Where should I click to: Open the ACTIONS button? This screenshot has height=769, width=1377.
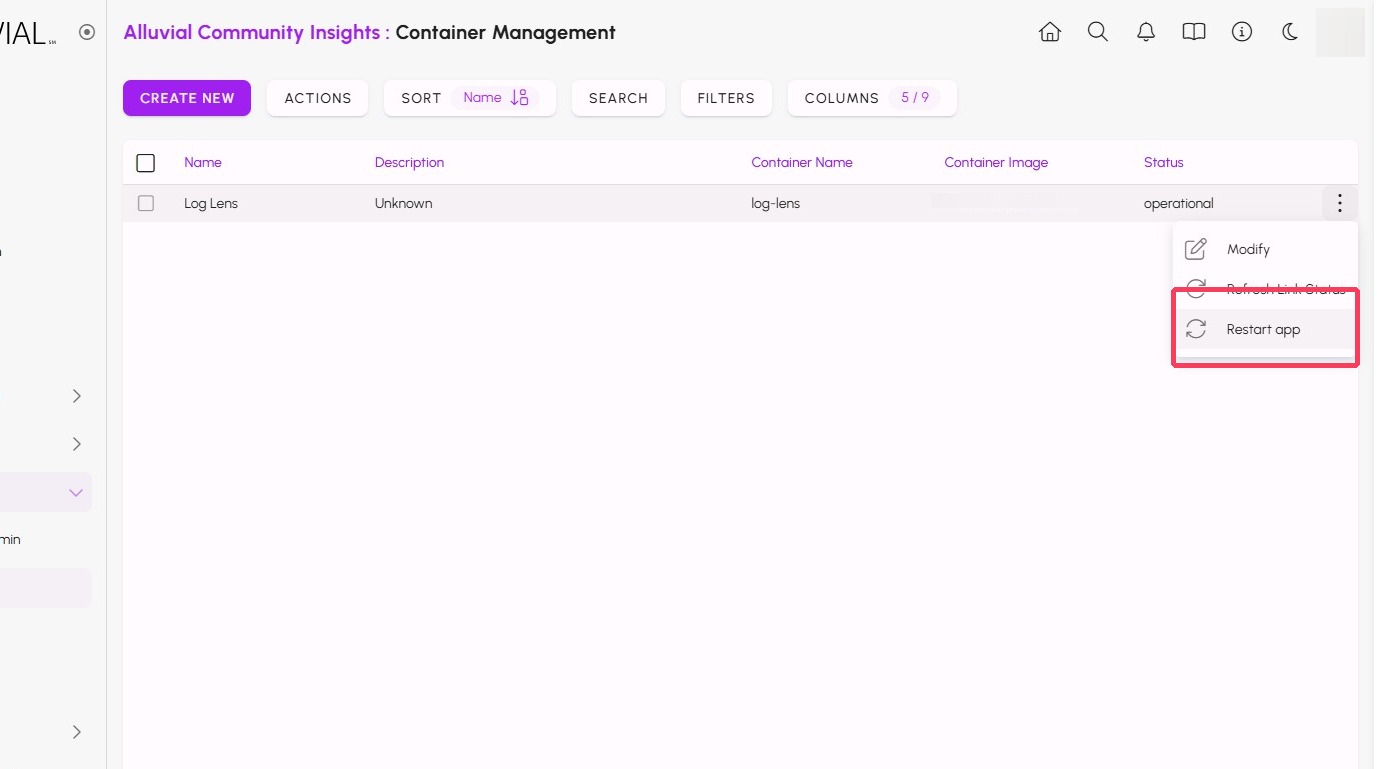tap(318, 98)
